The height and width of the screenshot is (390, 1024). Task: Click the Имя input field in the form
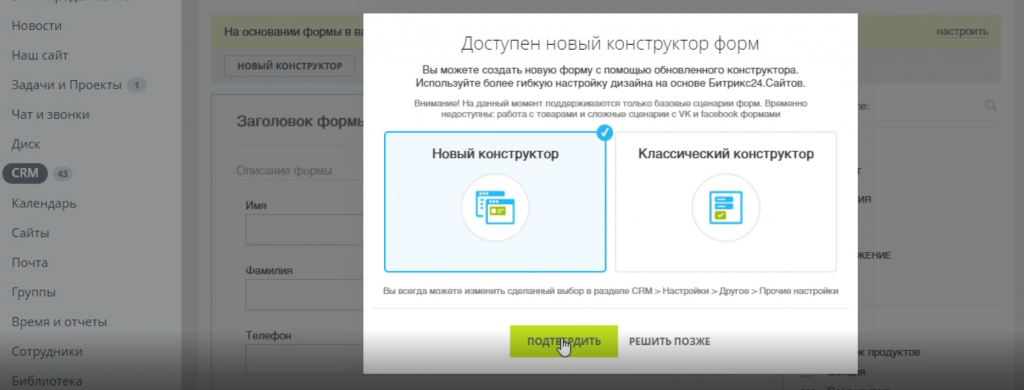point(304,231)
